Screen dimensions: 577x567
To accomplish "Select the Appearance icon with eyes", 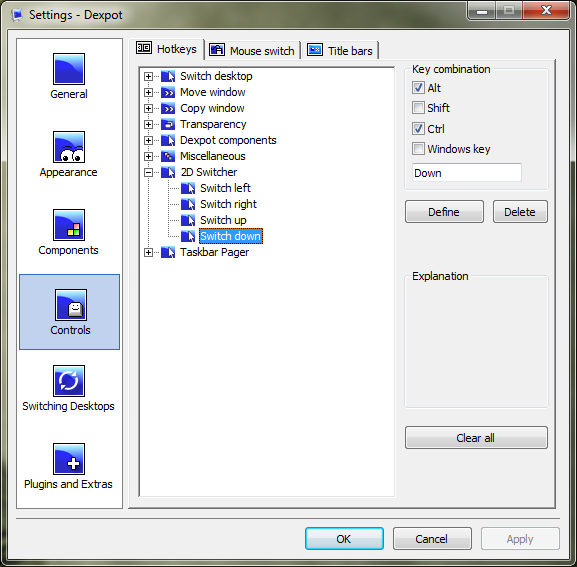I will (69, 147).
